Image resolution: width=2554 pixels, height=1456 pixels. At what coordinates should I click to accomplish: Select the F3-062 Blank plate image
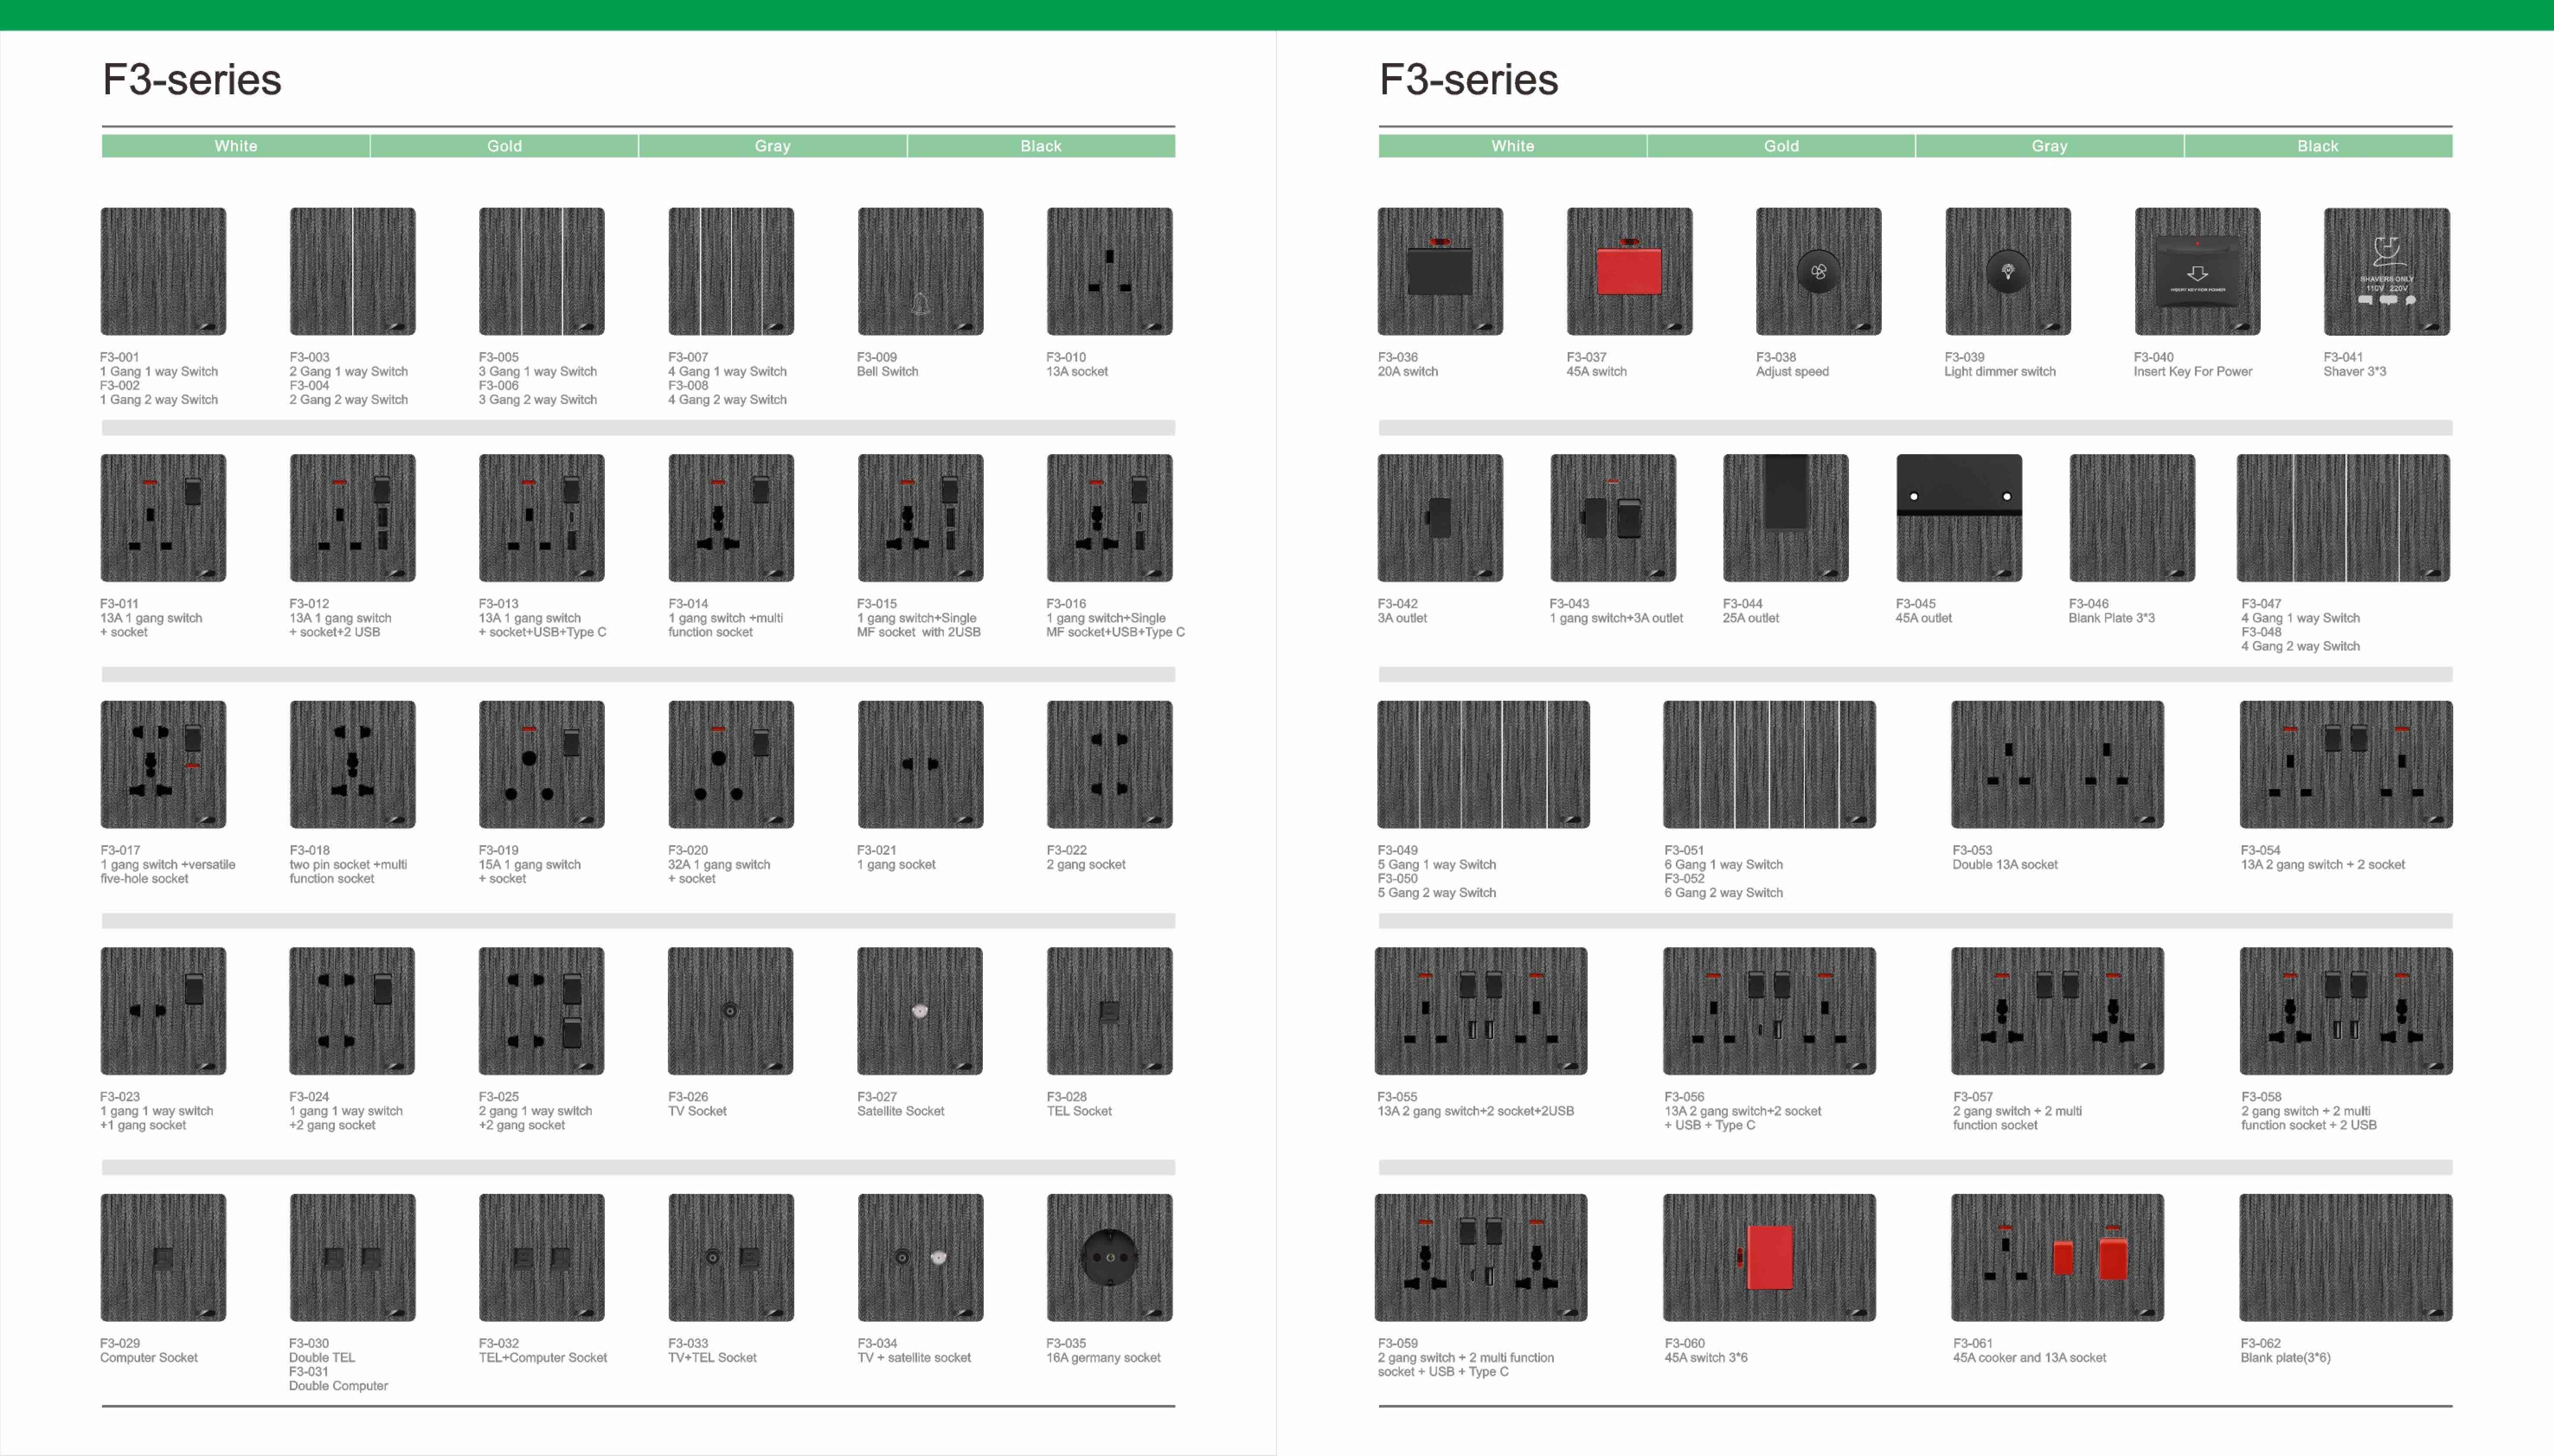pyautogui.click(x=2346, y=1257)
